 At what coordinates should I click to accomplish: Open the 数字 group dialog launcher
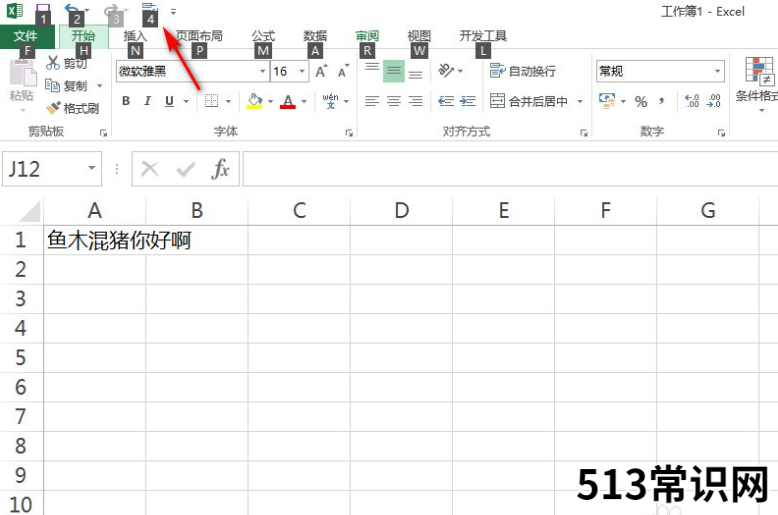click(x=721, y=132)
